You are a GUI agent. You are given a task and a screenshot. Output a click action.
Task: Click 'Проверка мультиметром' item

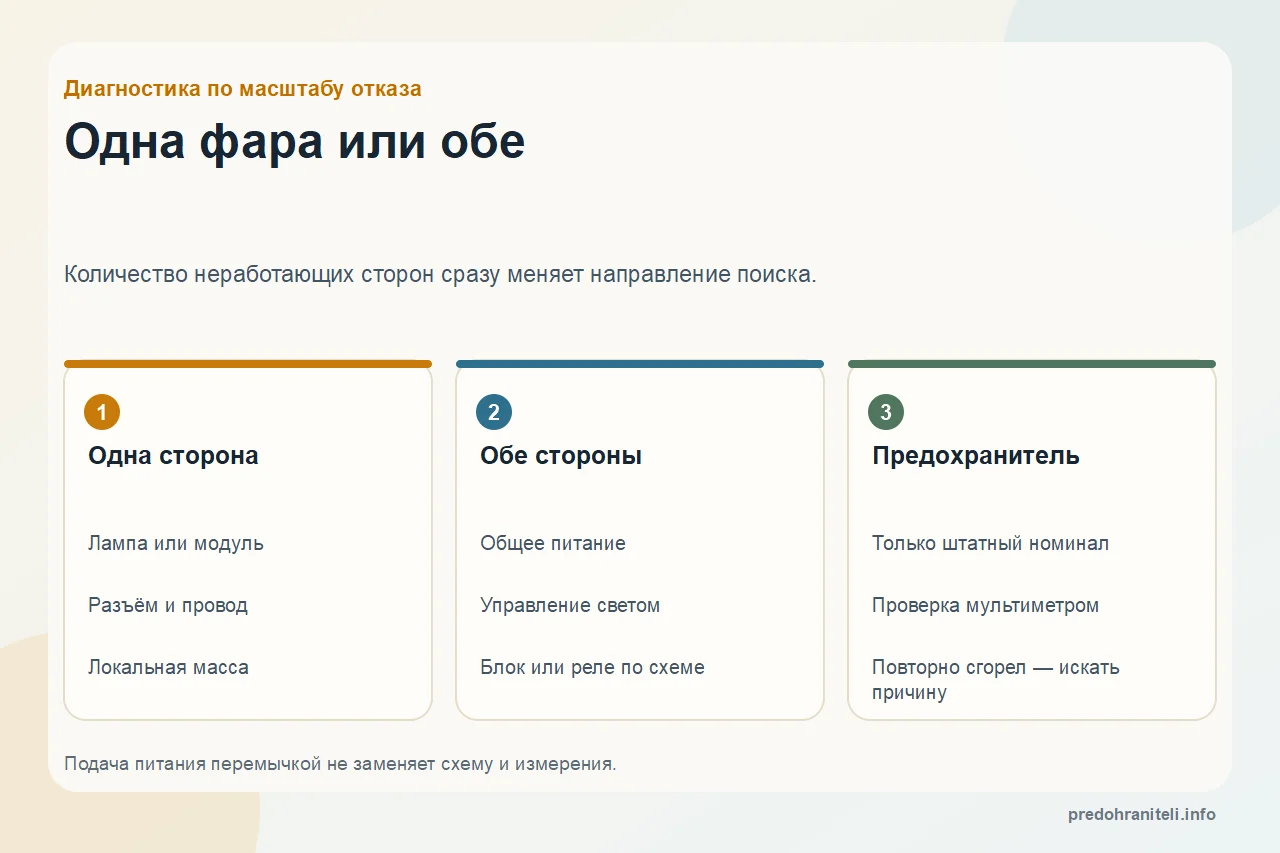point(985,606)
